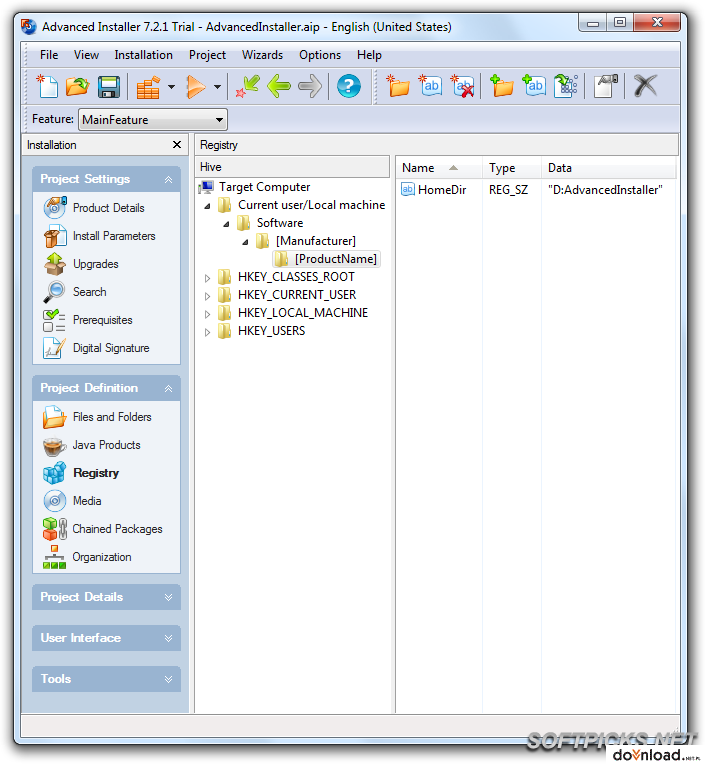706x764 pixels.
Task: Collapse the [Manufacturer] tree node
Action: pyautogui.click(x=245, y=242)
